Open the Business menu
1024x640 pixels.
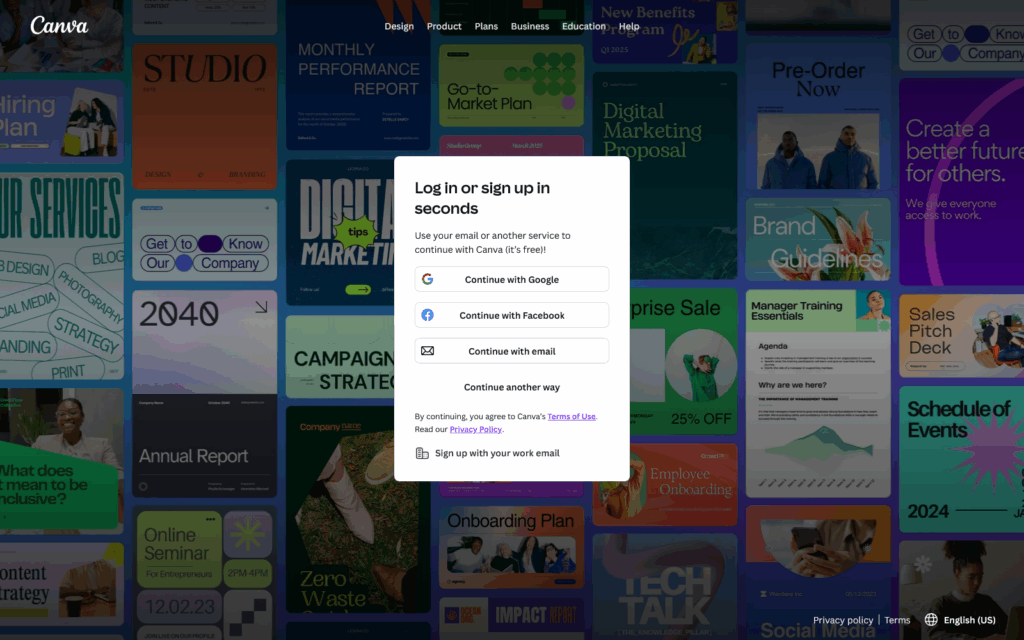coord(530,26)
